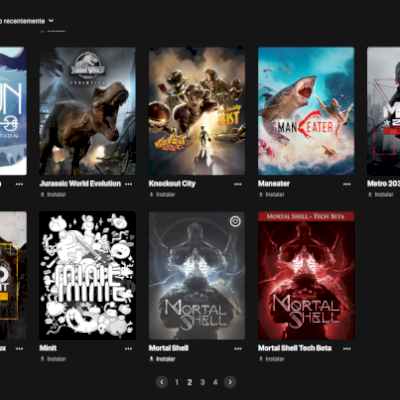Open options menu for Minit
This screenshot has width=400, height=400.
128,349
